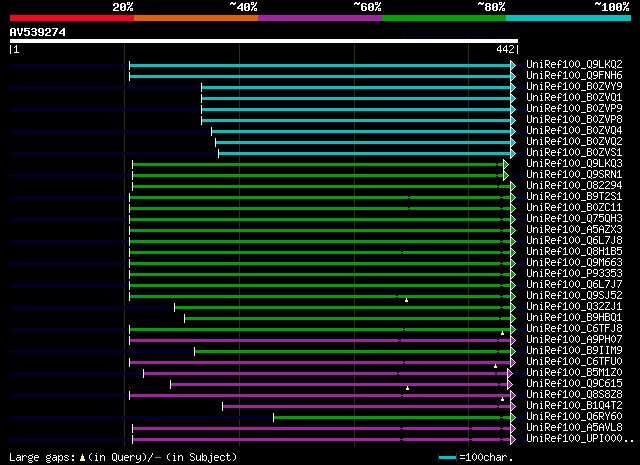Screen dimensions: 640x465
Task: Select the UniRef100_B9IIM9 label
Action: coord(574,351)
